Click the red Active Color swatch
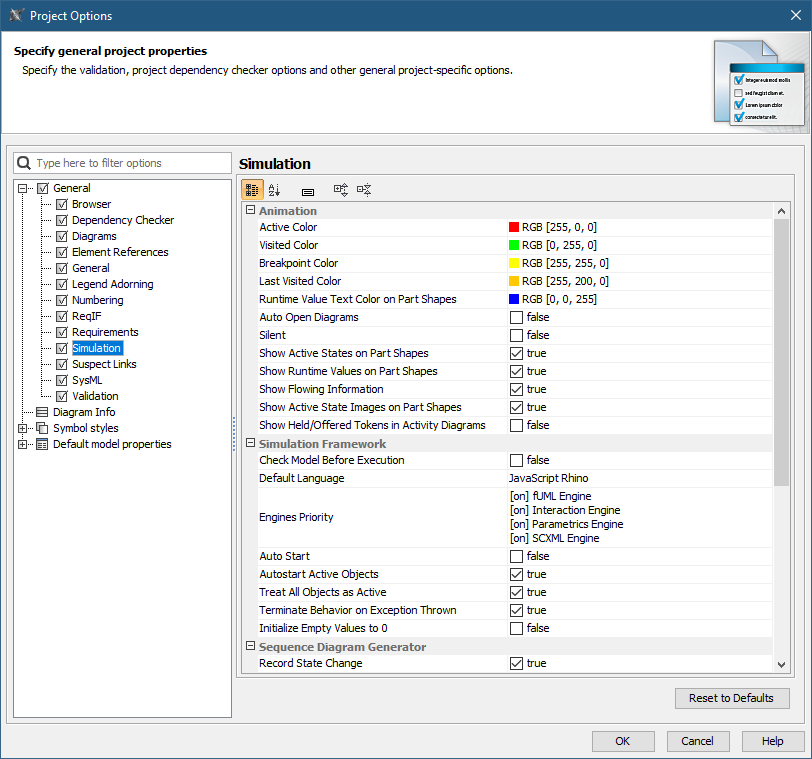Screen dimensions: 812x759 pos(514,227)
